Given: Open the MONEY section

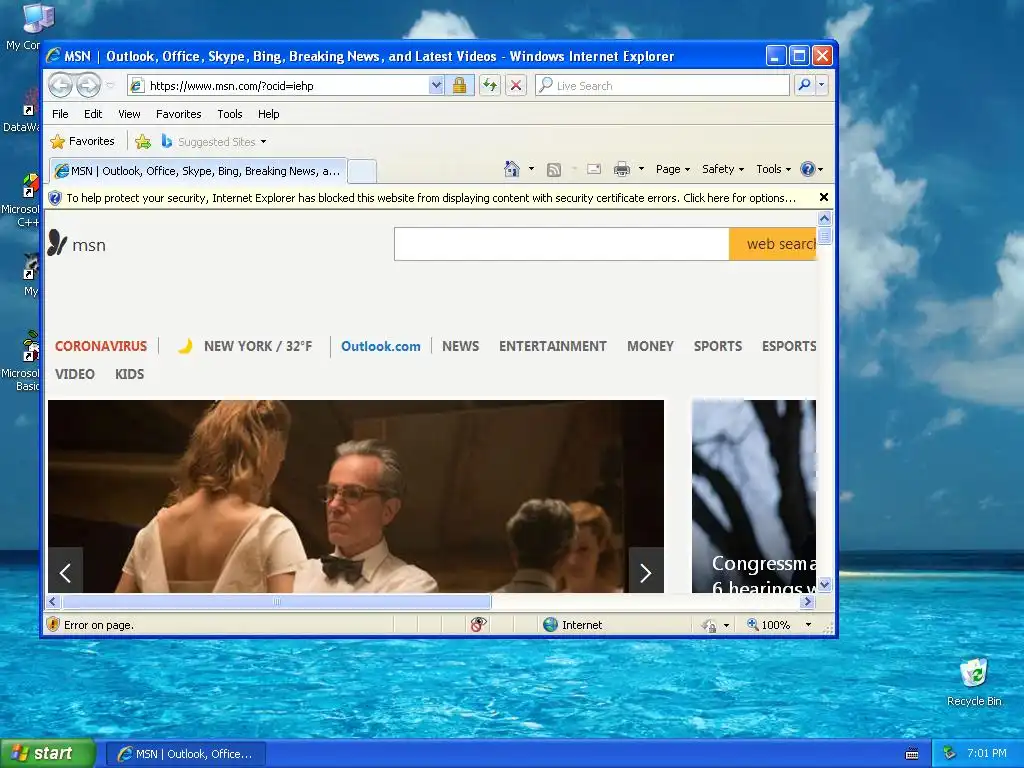Looking at the screenshot, I should [x=650, y=346].
